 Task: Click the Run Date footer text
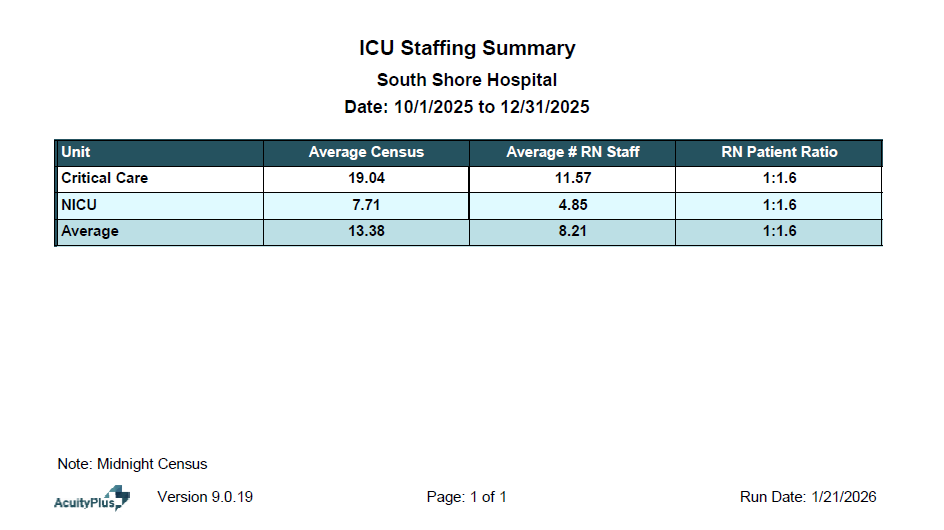pos(808,497)
